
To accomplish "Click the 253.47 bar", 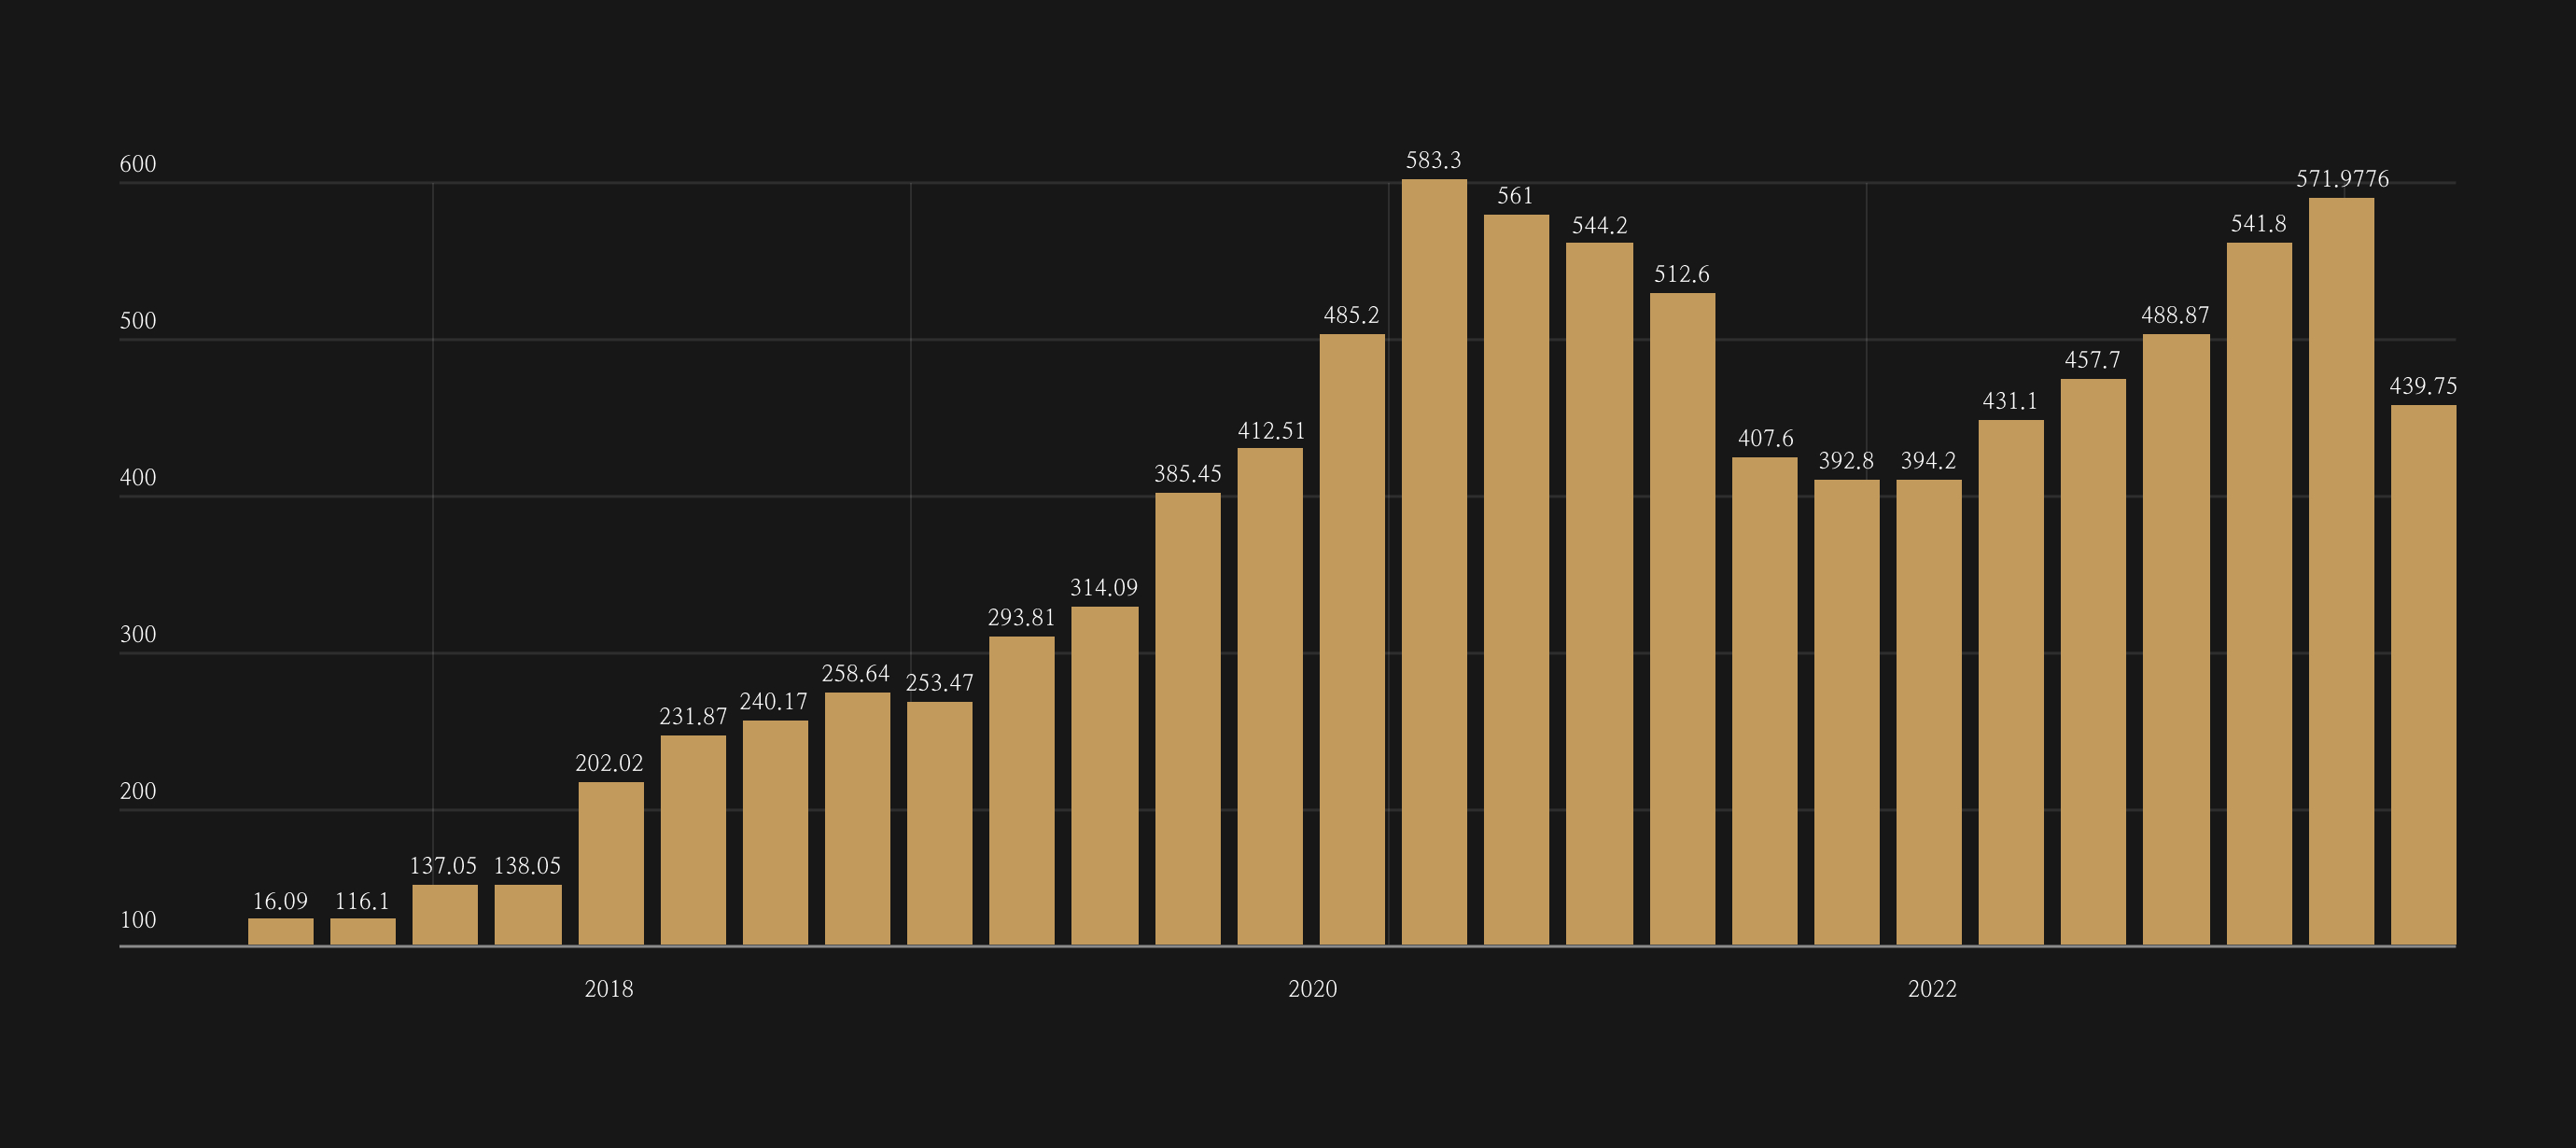I will (939, 823).
